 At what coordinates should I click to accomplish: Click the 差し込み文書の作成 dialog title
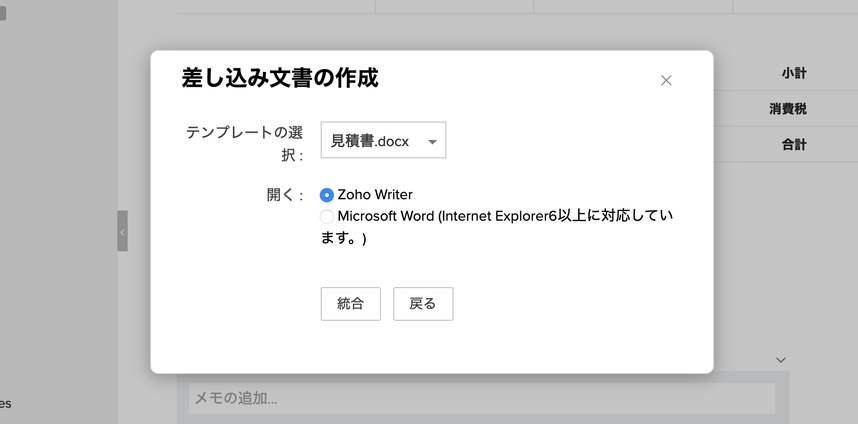coord(280,78)
